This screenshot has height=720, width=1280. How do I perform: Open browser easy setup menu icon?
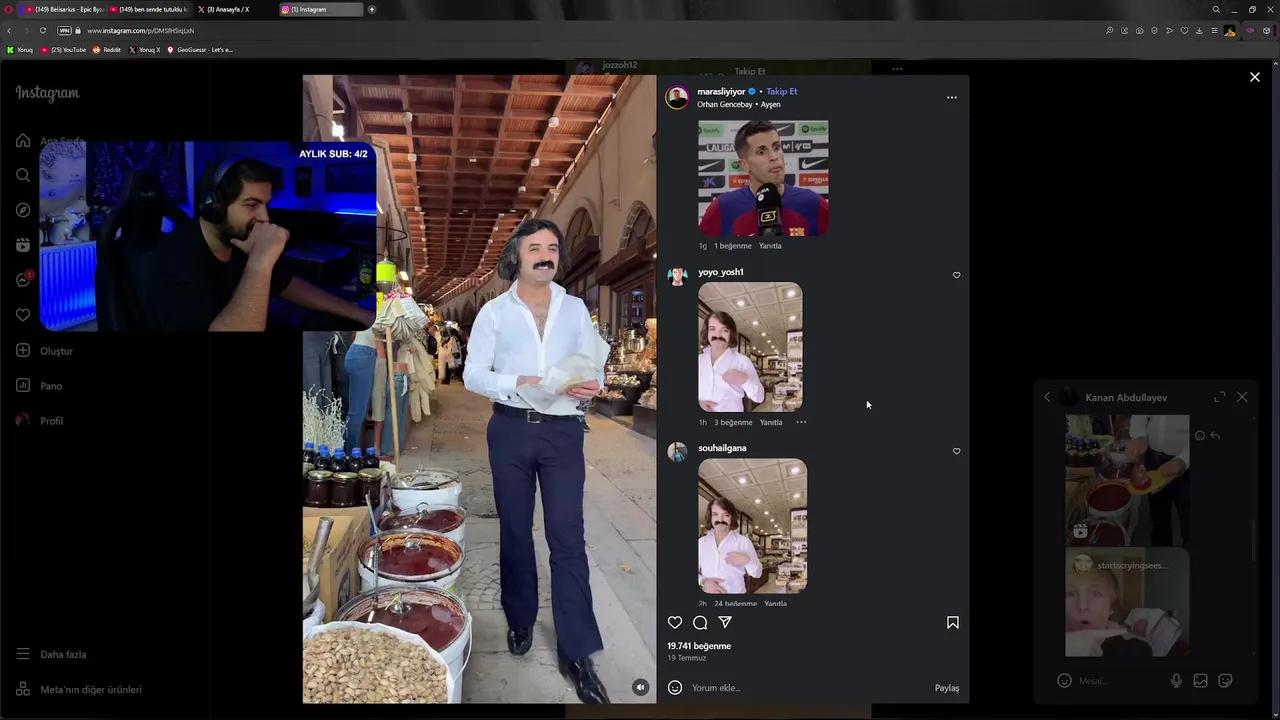1214,31
